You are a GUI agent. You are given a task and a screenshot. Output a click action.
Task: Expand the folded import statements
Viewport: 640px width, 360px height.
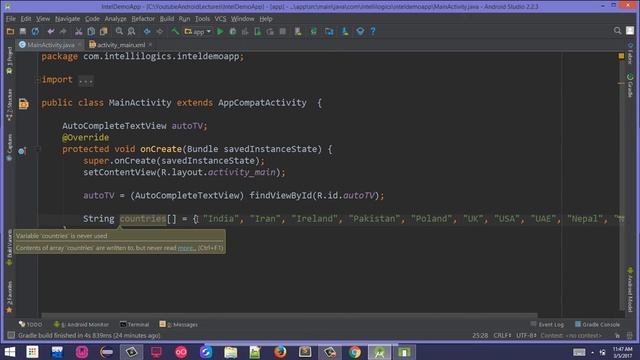coord(86,80)
